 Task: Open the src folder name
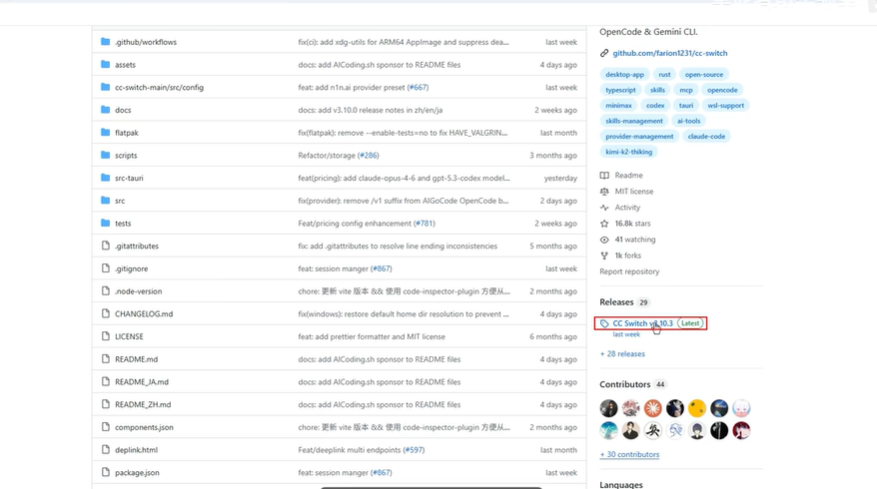click(x=120, y=200)
